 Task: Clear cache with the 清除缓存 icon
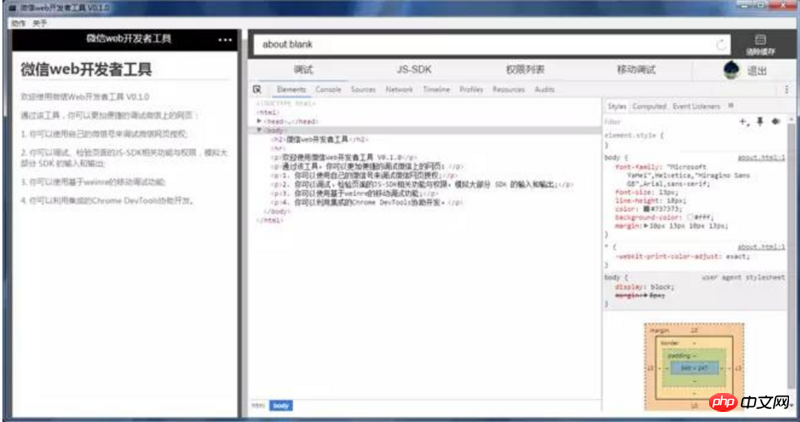tap(760, 45)
